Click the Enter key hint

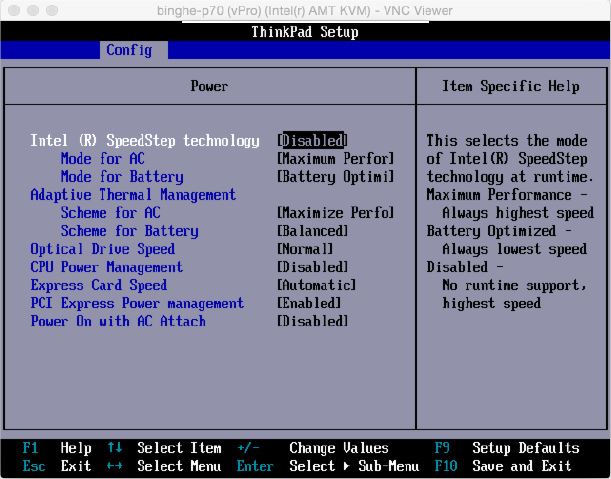255,466
